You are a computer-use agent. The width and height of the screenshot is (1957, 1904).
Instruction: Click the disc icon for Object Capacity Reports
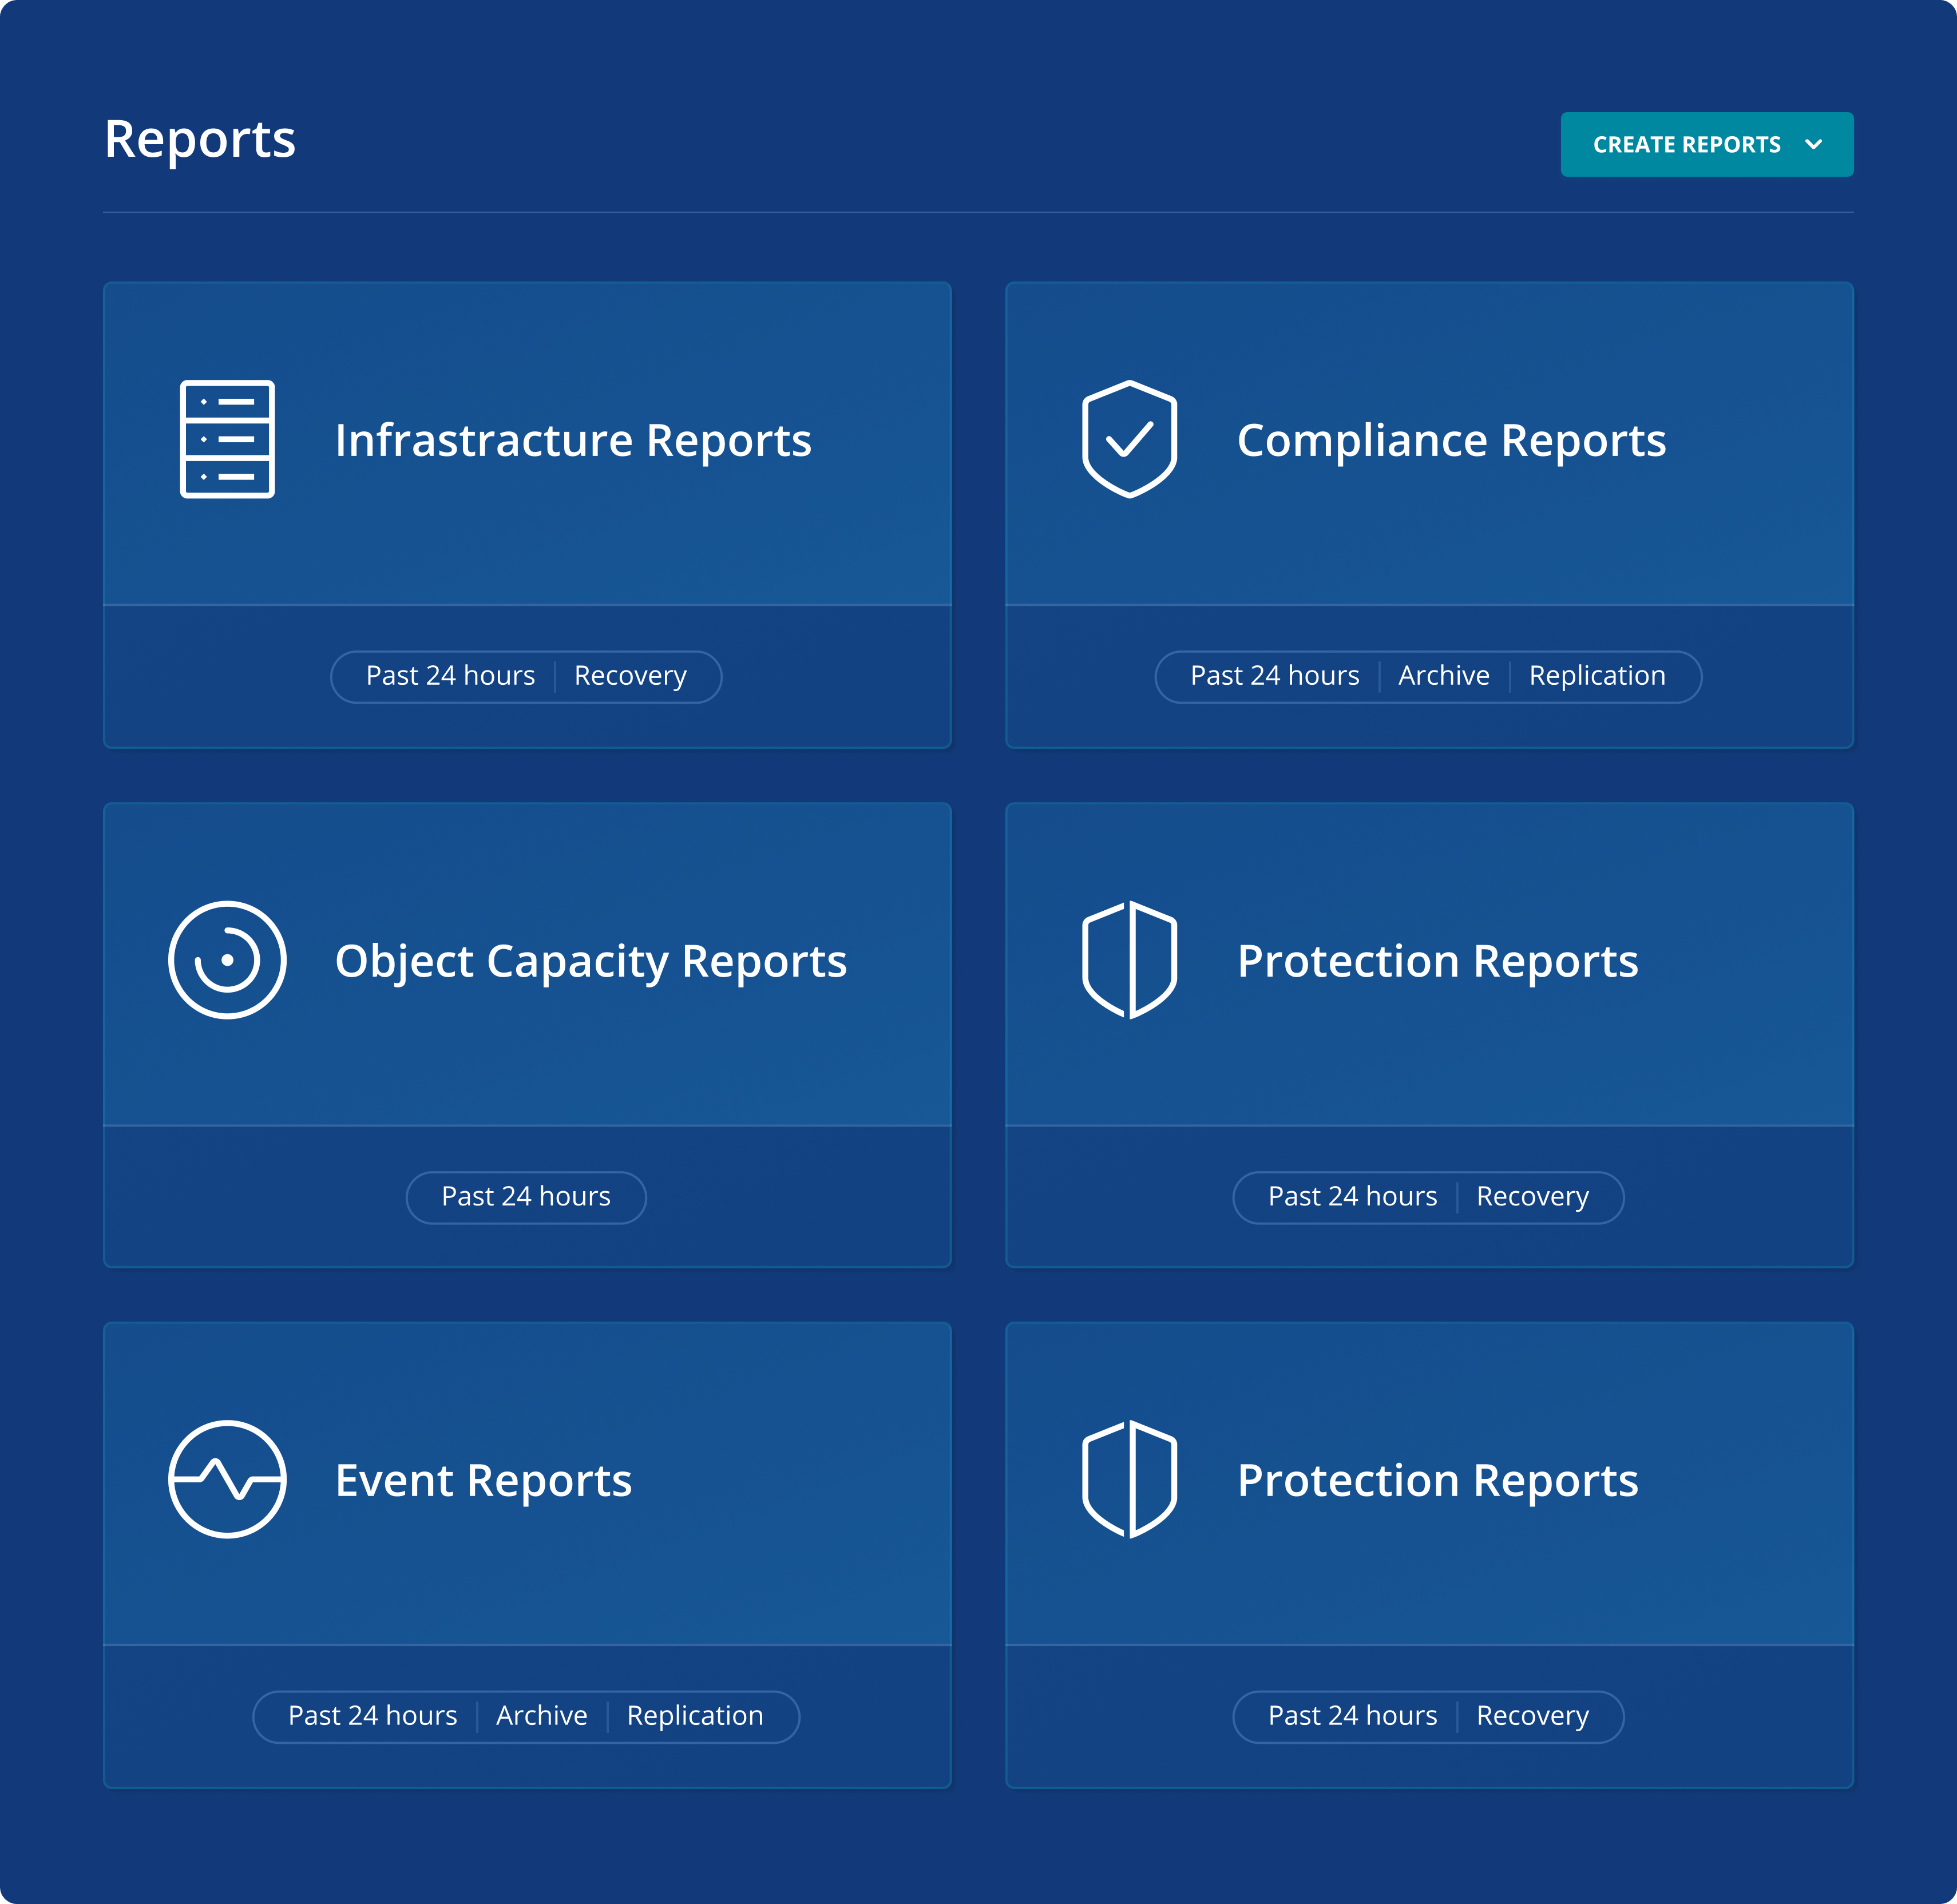click(x=227, y=960)
